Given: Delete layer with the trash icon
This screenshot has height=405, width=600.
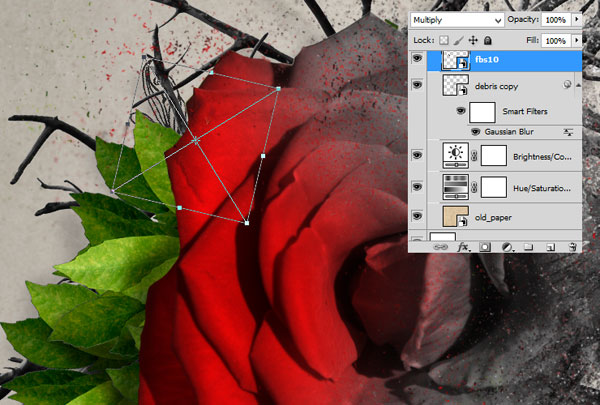Looking at the screenshot, I should point(571,245).
